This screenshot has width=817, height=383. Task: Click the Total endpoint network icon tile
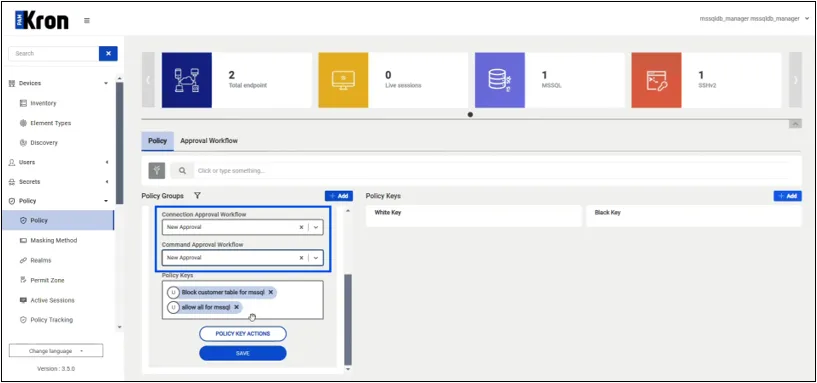click(x=187, y=80)
